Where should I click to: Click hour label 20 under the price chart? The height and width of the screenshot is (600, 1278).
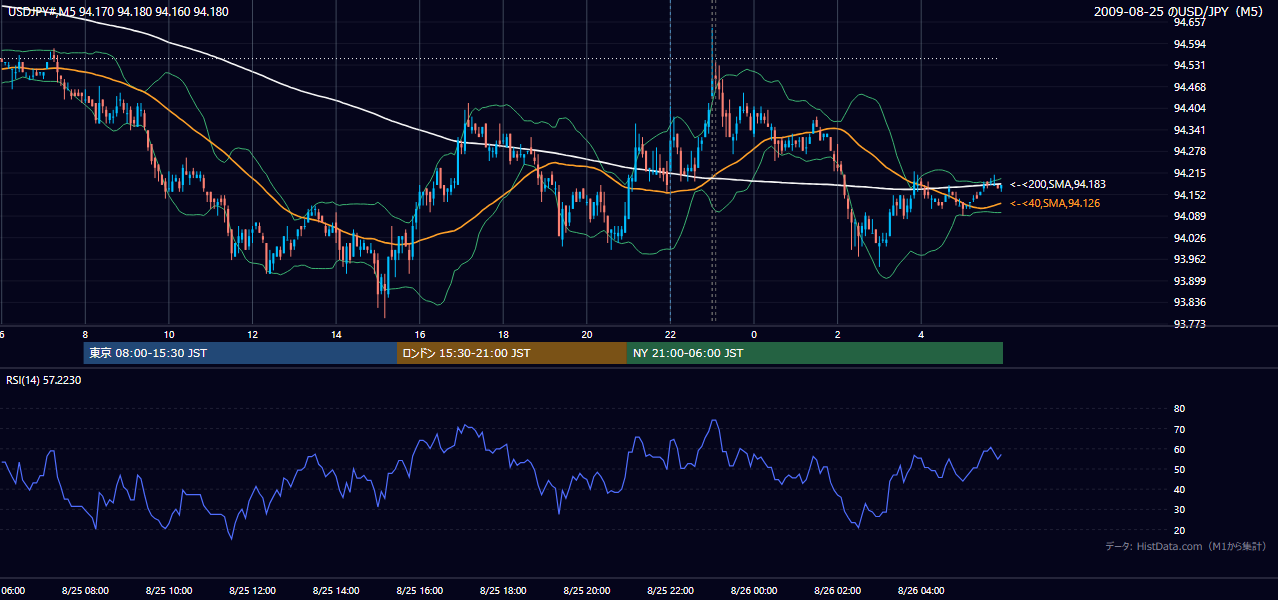587,335
